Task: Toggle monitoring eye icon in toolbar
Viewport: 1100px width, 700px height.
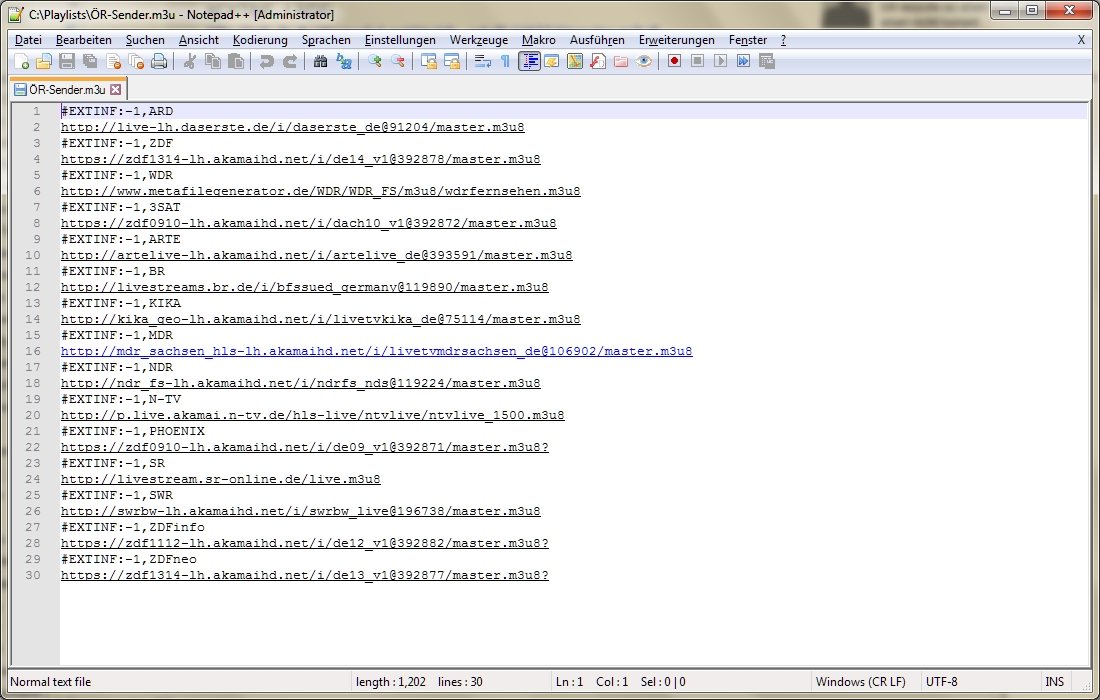Action: coord(644,62)
